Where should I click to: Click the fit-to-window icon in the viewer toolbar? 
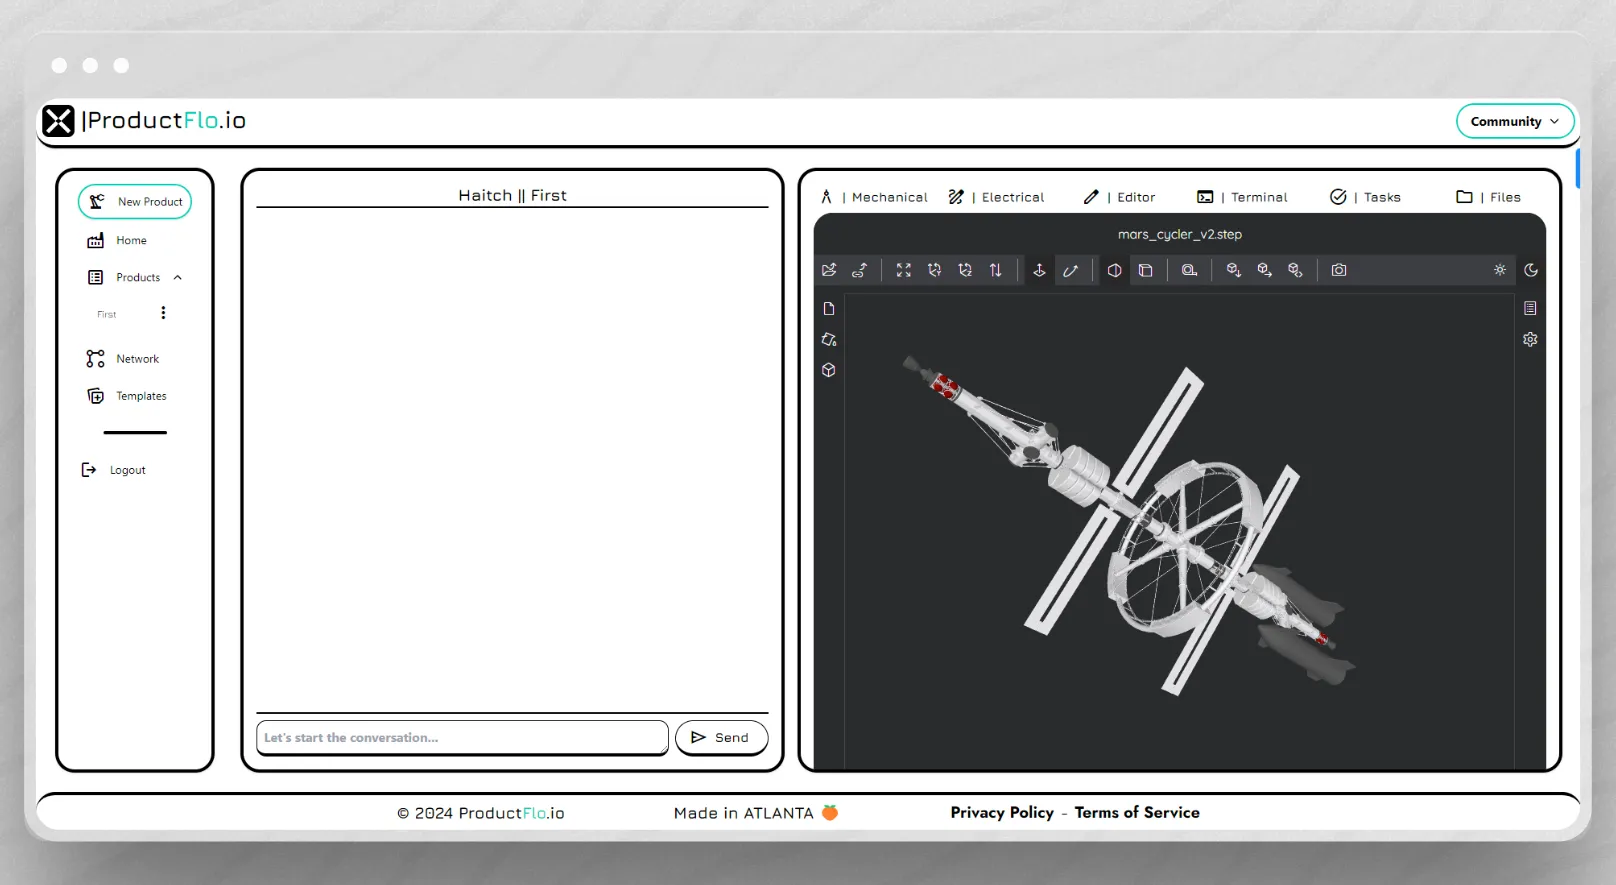[903, 270]
